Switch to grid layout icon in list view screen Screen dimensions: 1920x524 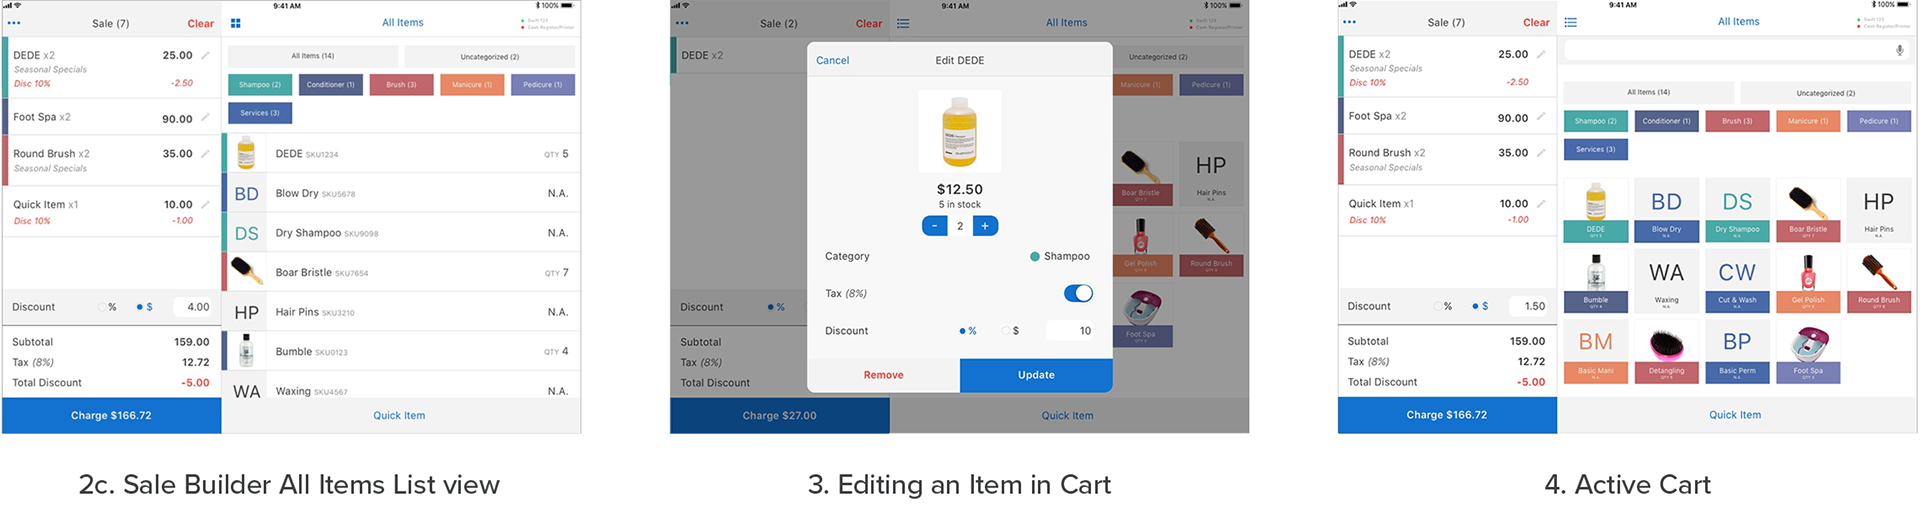tap(236, 23)
